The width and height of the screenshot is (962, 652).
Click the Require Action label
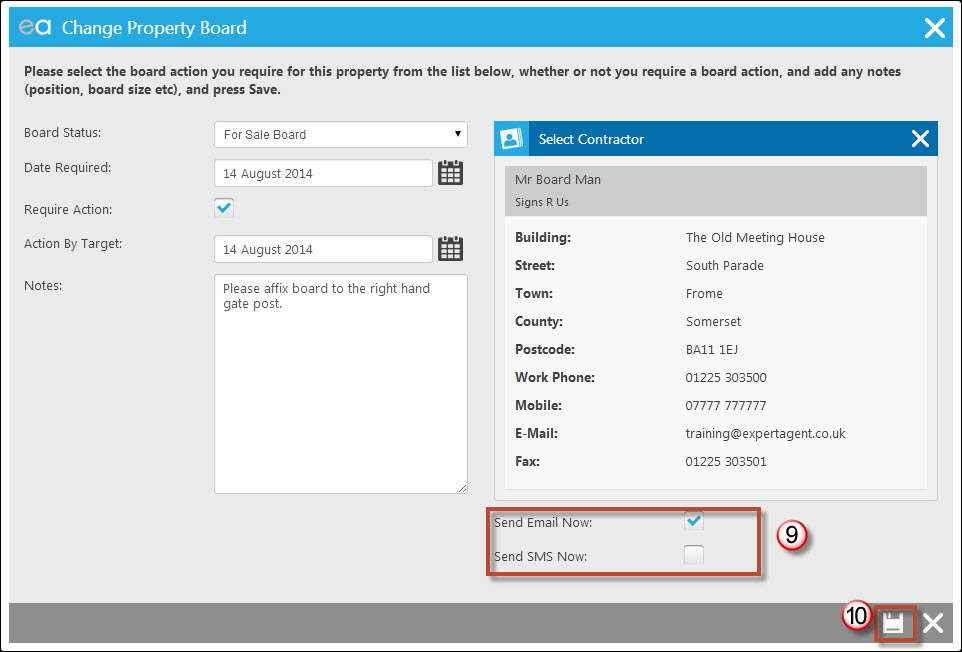coord(68,209)
